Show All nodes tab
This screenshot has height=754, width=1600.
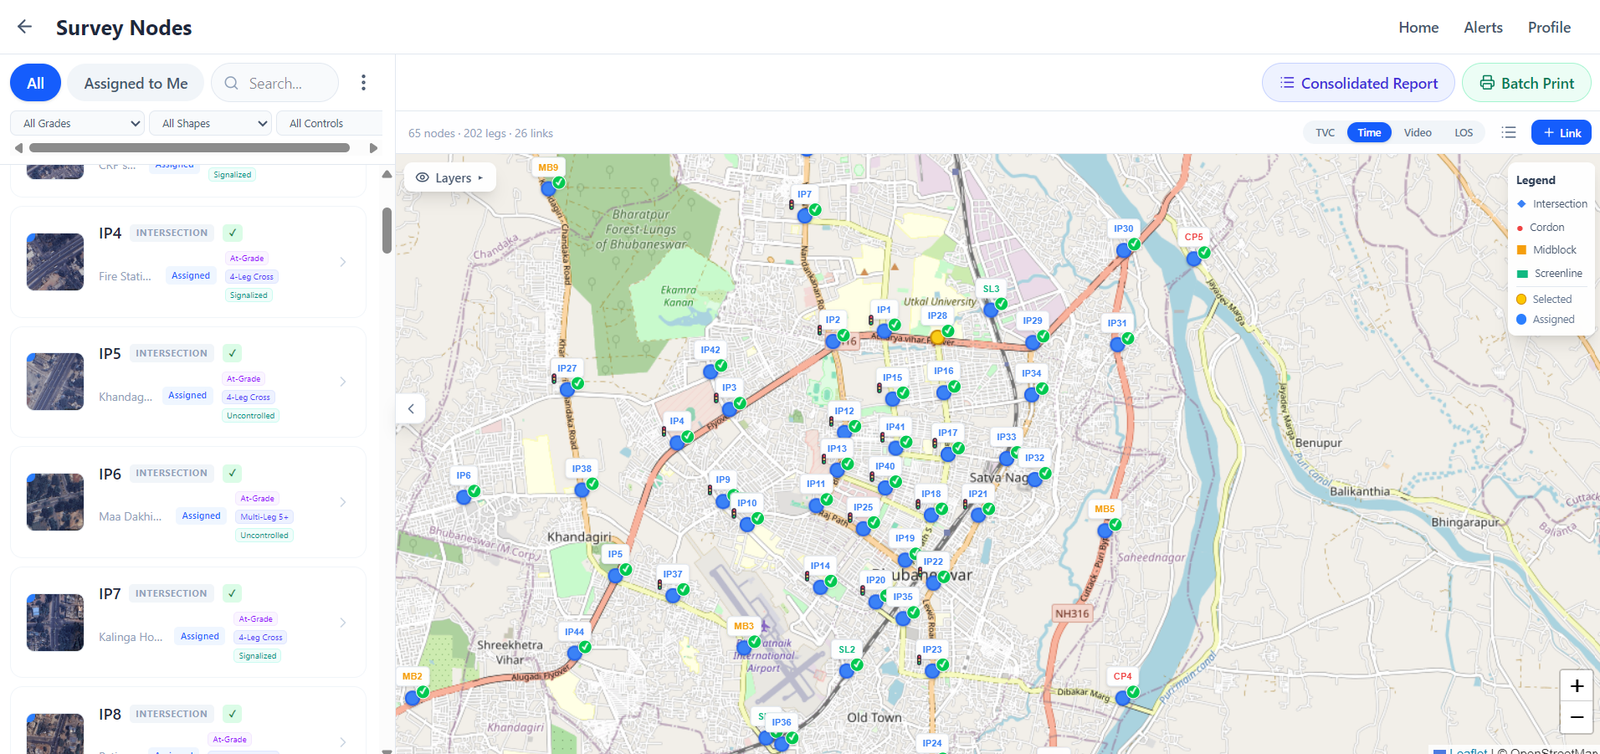pos(35,83)
